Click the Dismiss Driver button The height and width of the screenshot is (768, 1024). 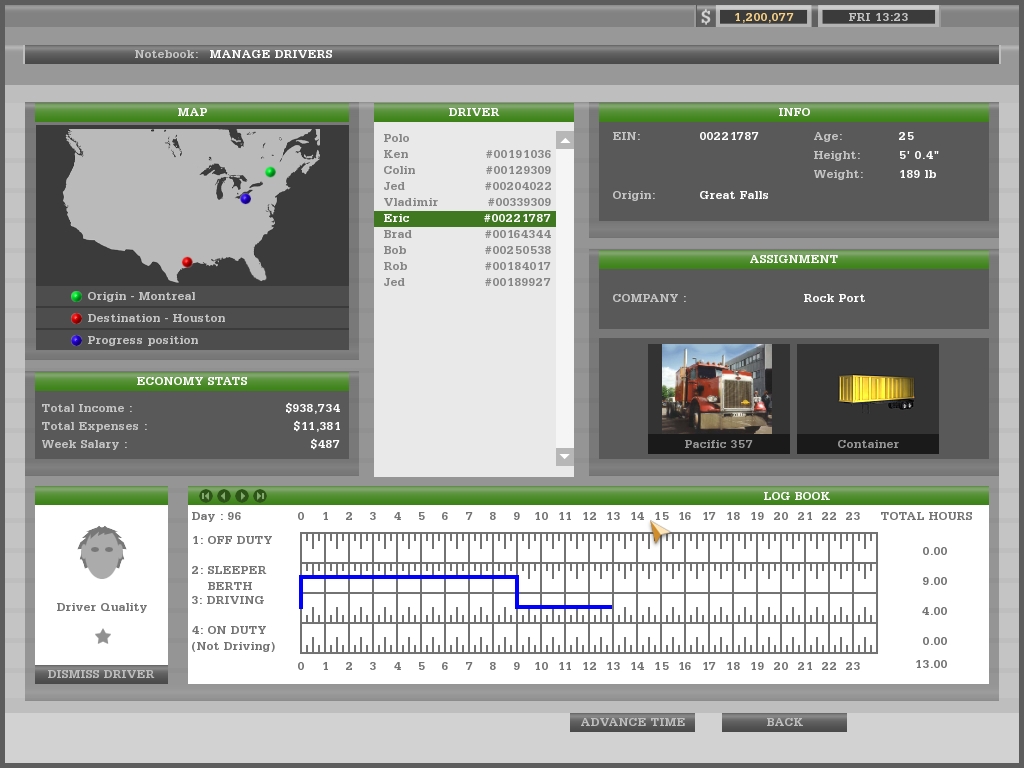click(x=101, y=674)
